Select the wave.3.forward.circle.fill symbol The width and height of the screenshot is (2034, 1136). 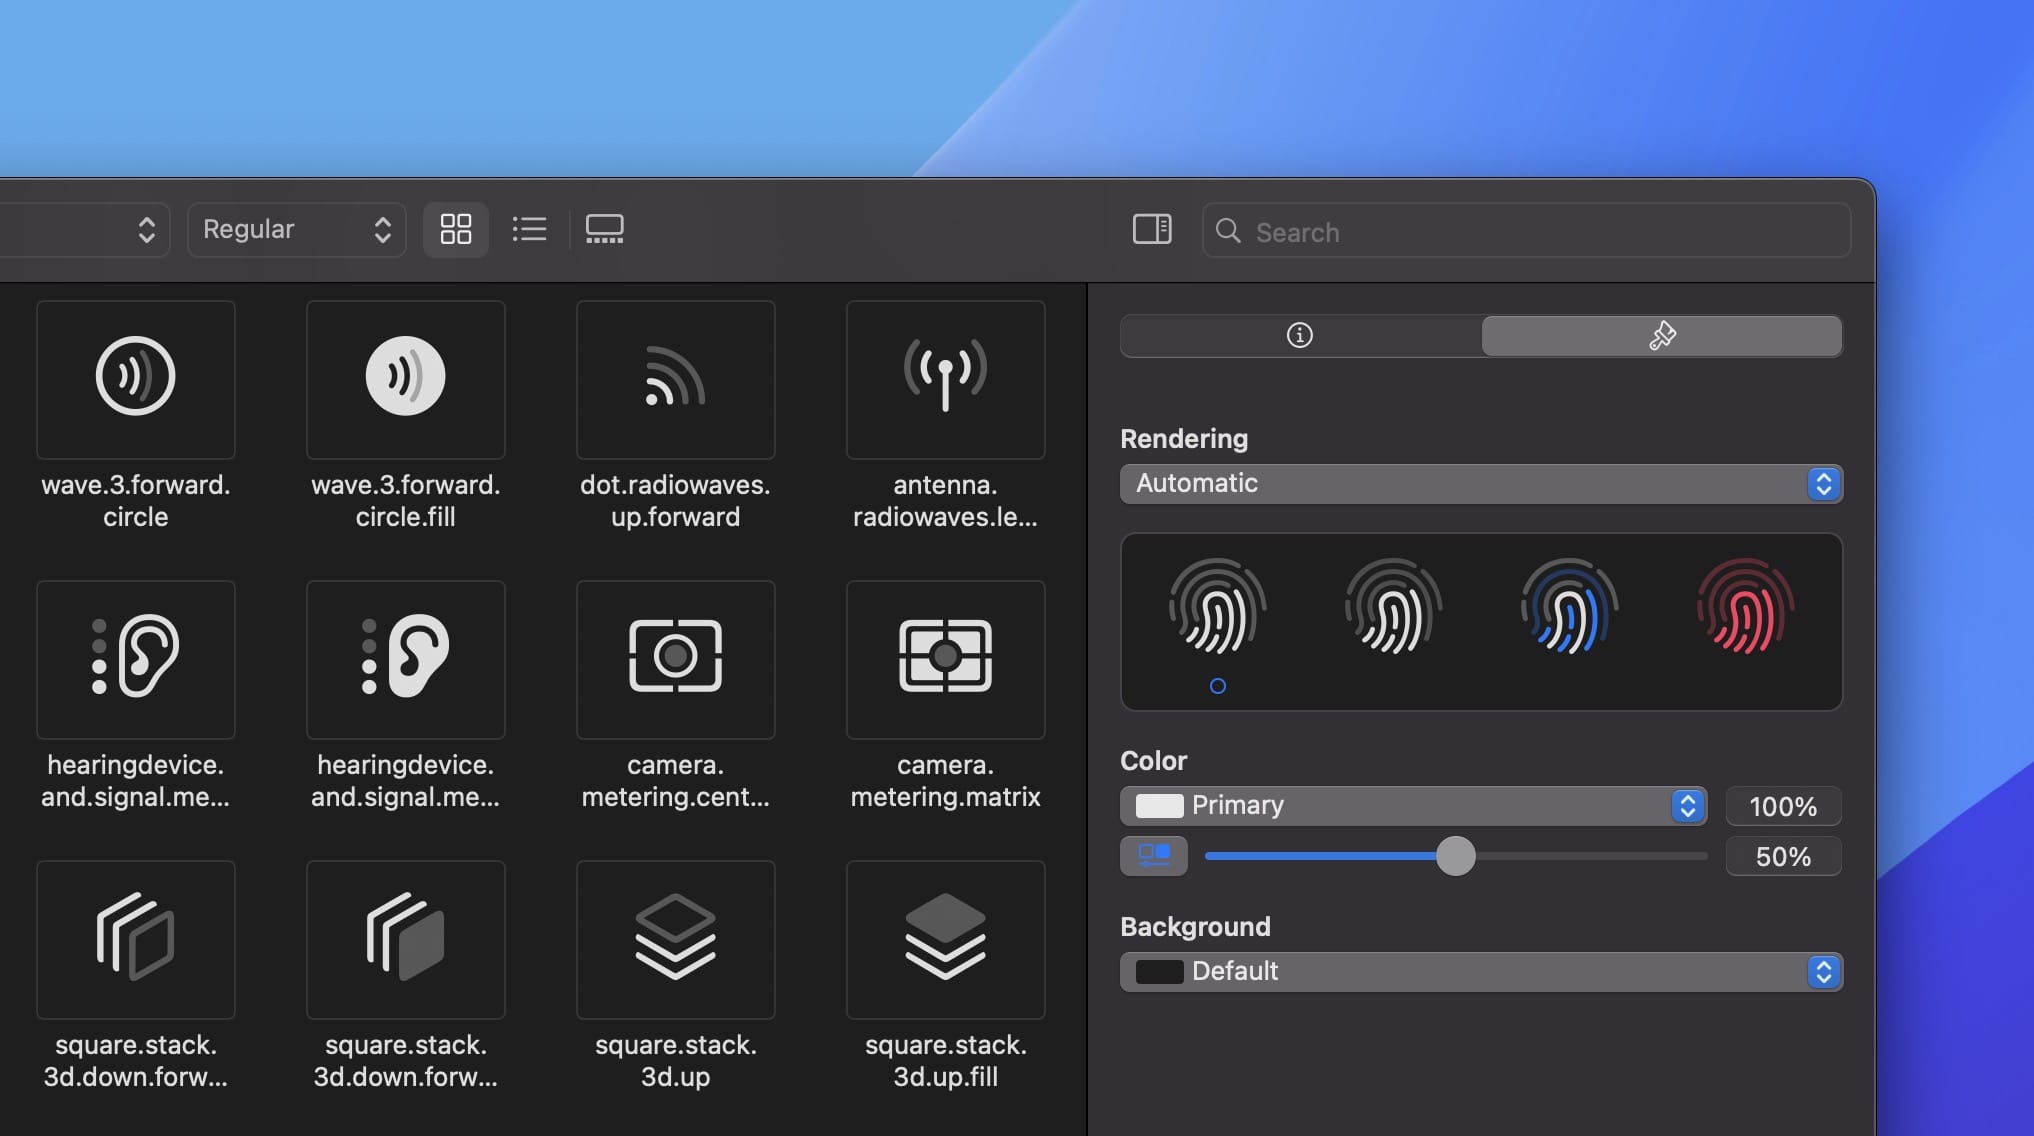point(406,380)
